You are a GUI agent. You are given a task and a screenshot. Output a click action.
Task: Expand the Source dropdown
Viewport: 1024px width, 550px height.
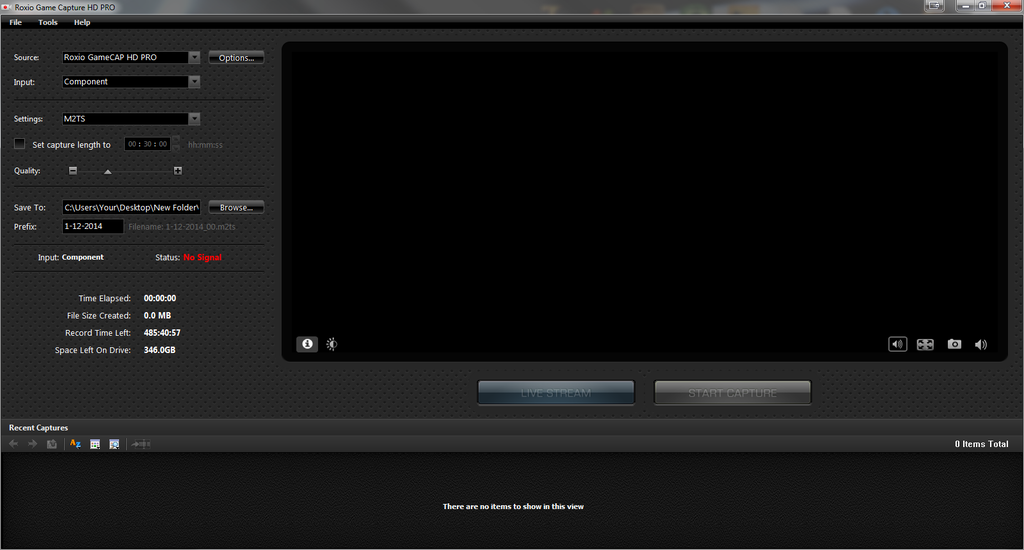pyautogui.click(x=194, y=57)
